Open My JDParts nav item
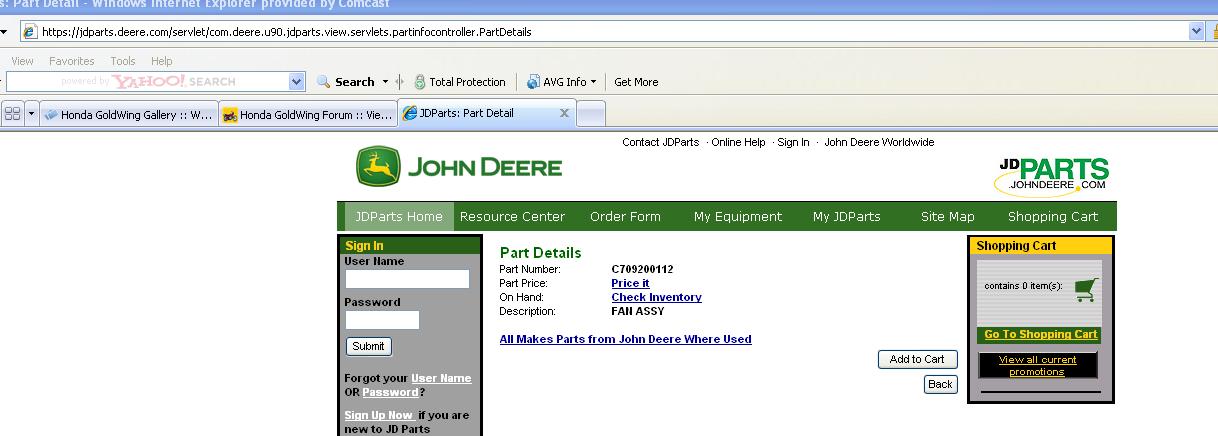The image size is (1218, 436). [x=846, y=216]
